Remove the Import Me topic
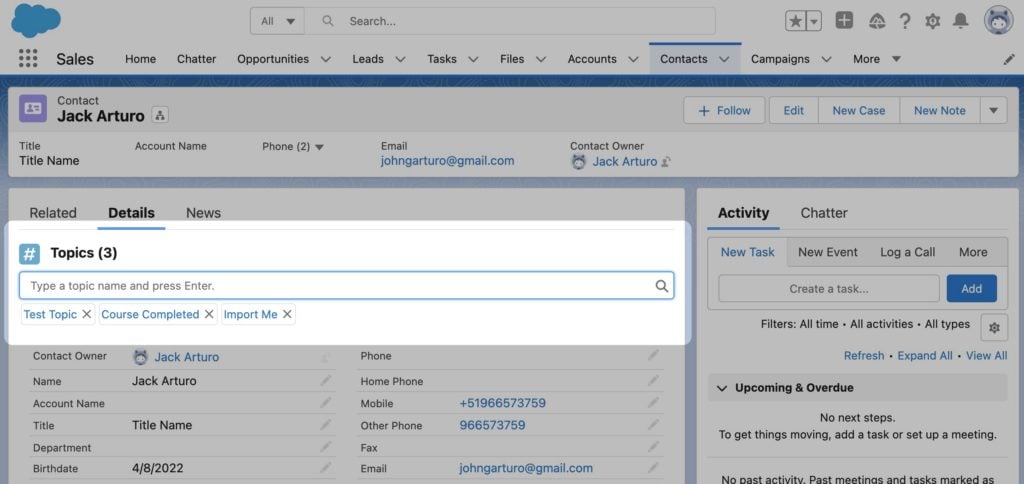Viewport: 1024px width, 484px height. (287, 314)
